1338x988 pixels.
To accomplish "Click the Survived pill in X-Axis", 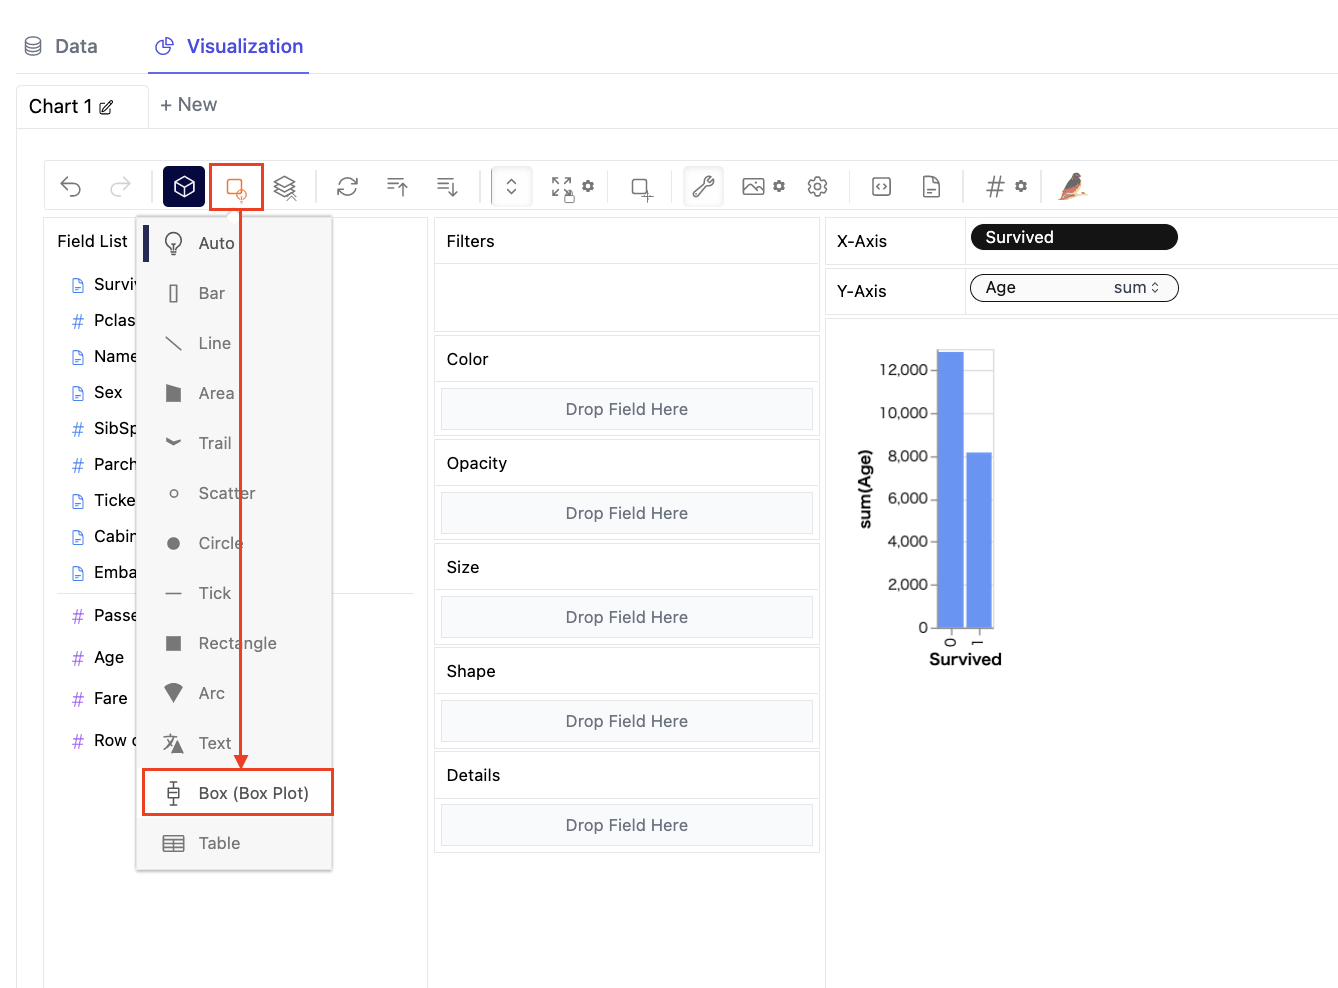I will coord(1074,237).
